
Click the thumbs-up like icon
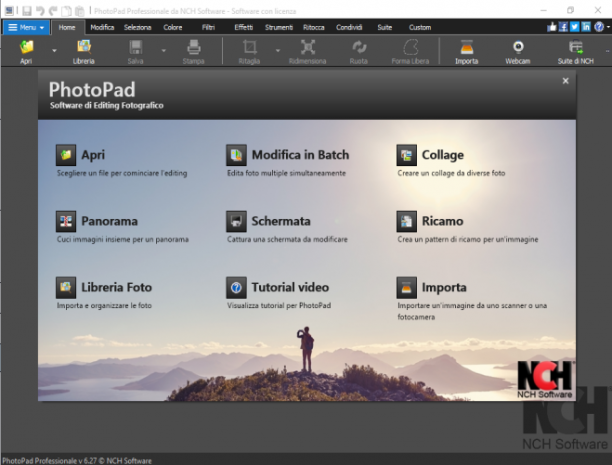[x=552, y=27]
